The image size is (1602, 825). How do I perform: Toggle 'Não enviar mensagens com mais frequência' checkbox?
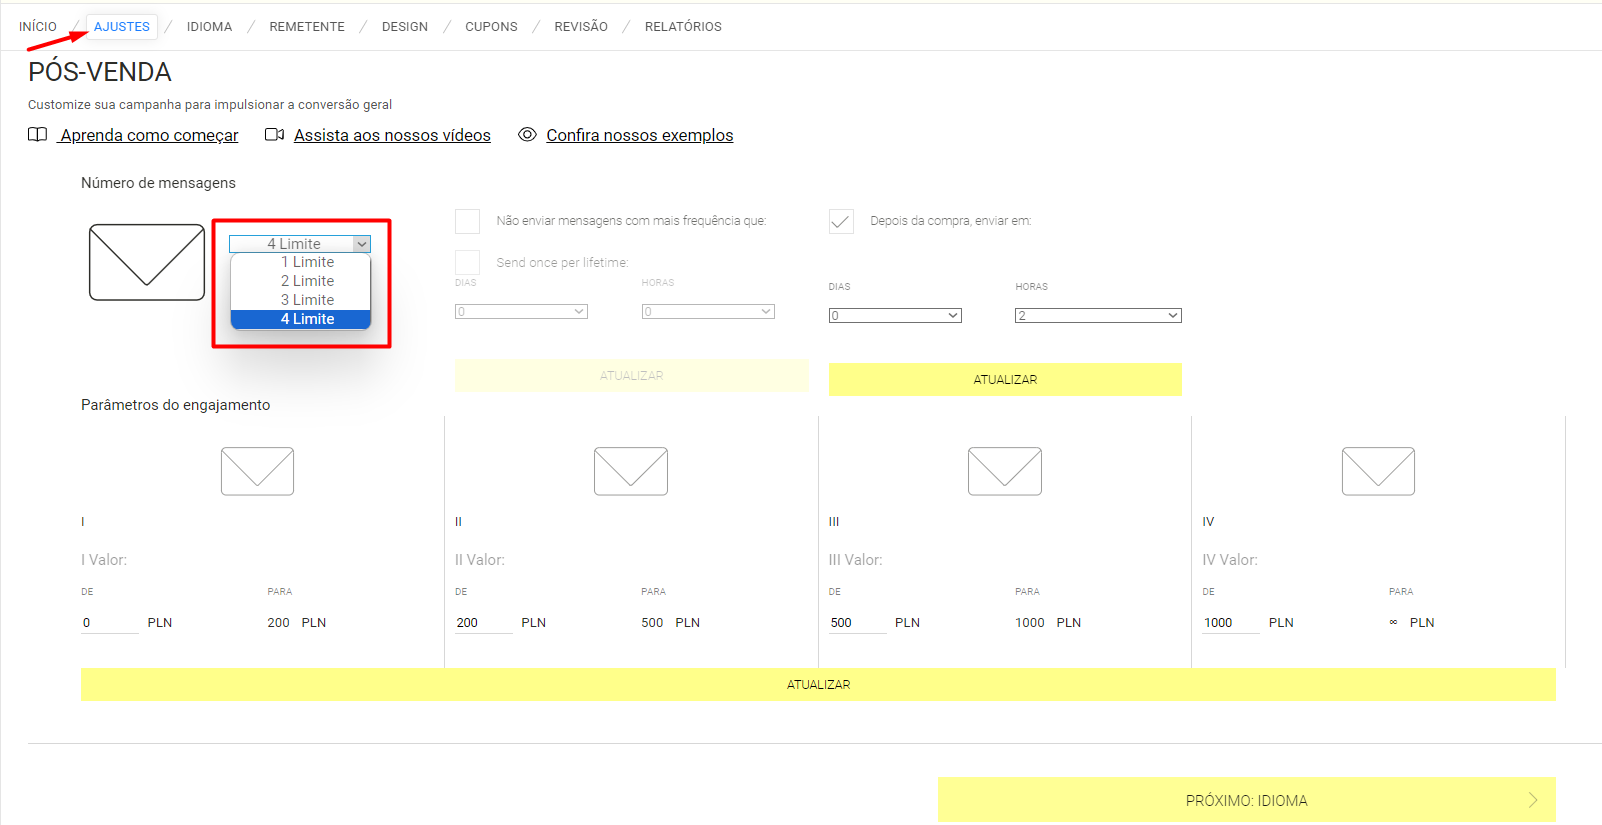point(467,221)
